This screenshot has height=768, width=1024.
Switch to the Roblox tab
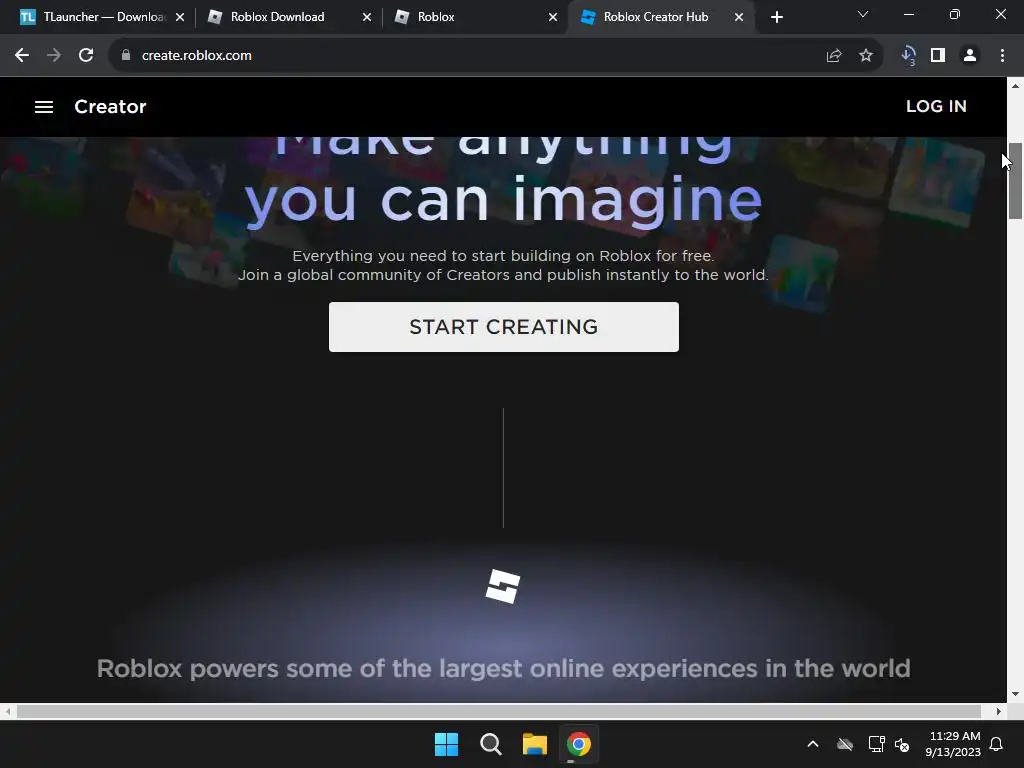click(x=473, y=17)
